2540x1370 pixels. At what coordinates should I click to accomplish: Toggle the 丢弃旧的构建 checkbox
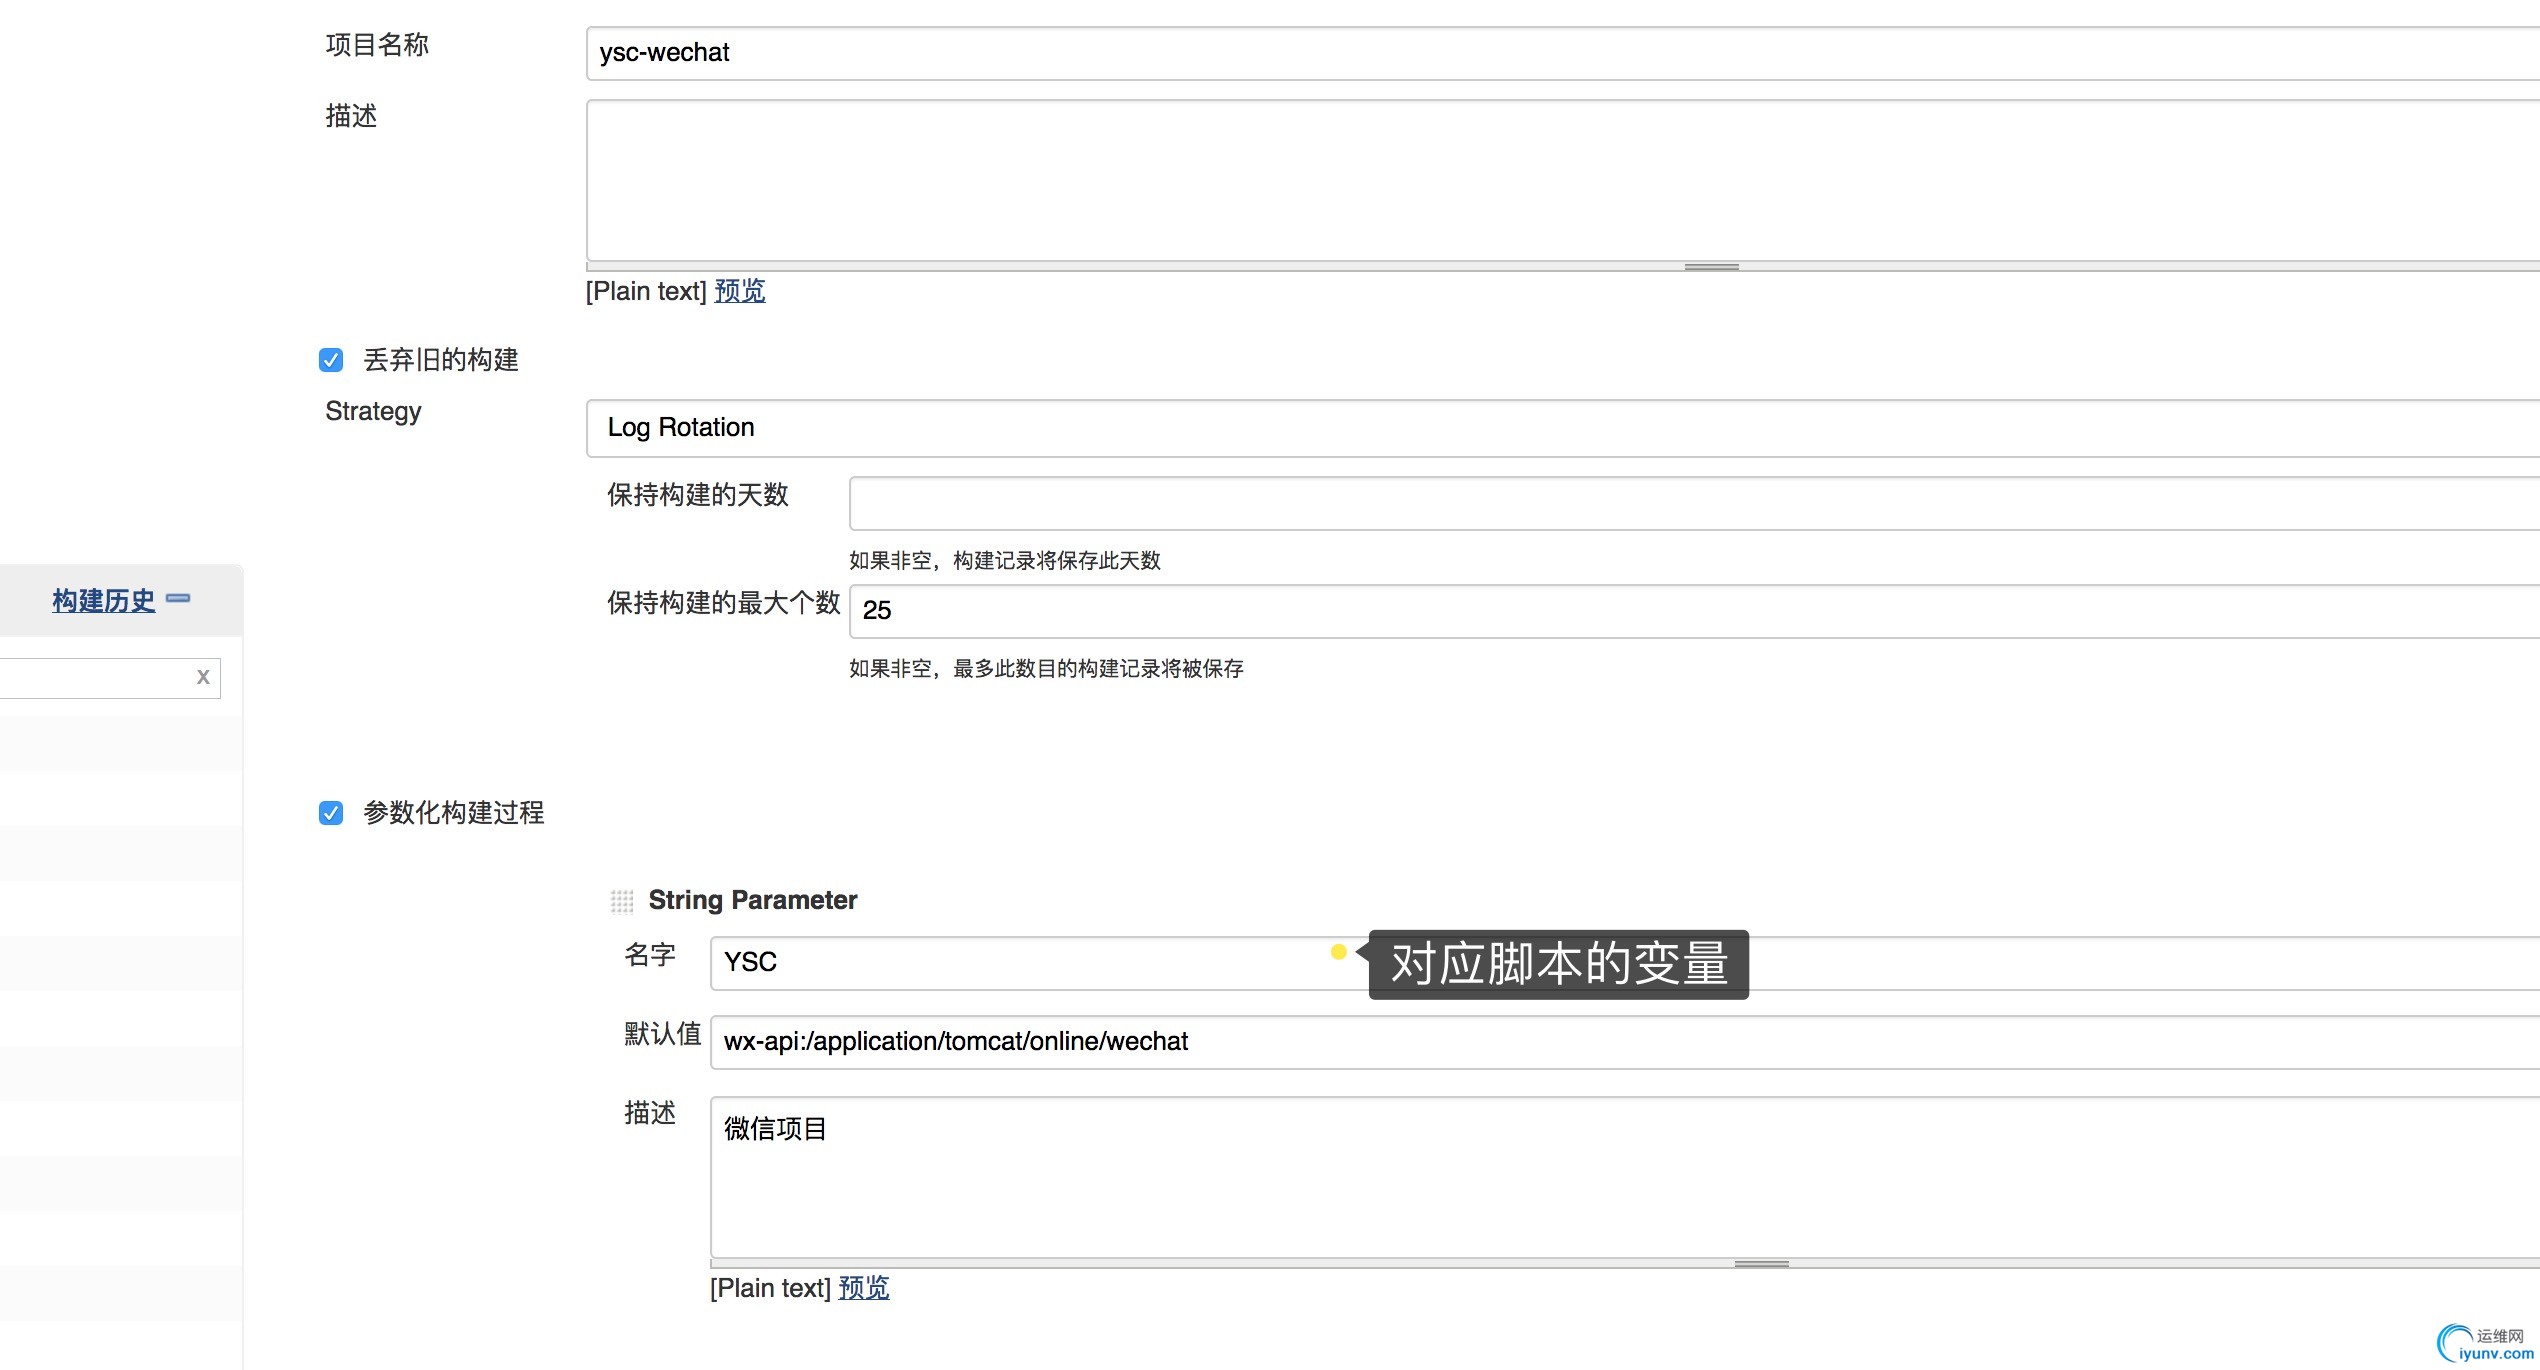pos(331,360)
